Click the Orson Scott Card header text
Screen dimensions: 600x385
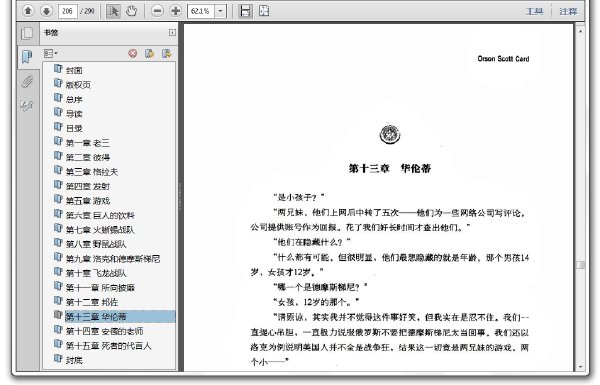[503, 59]
